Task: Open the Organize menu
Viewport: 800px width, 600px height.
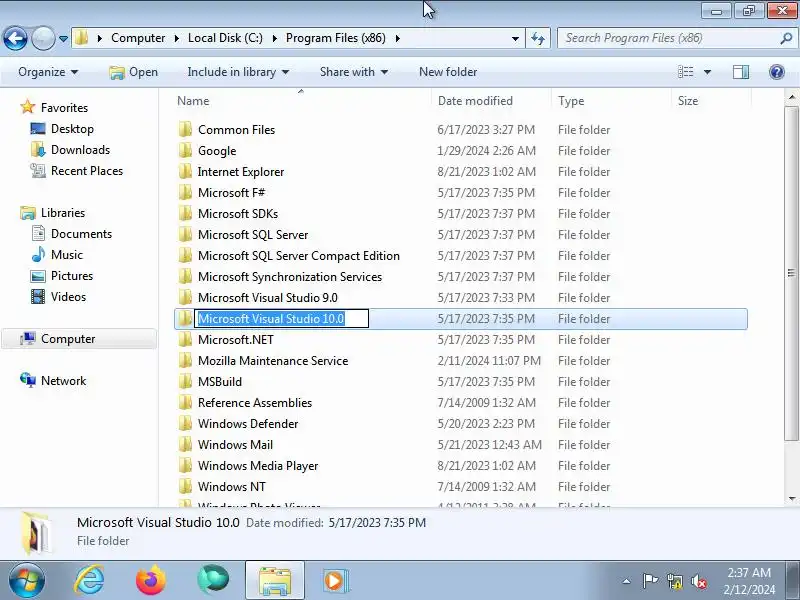Action: click(x=48, y=72)
